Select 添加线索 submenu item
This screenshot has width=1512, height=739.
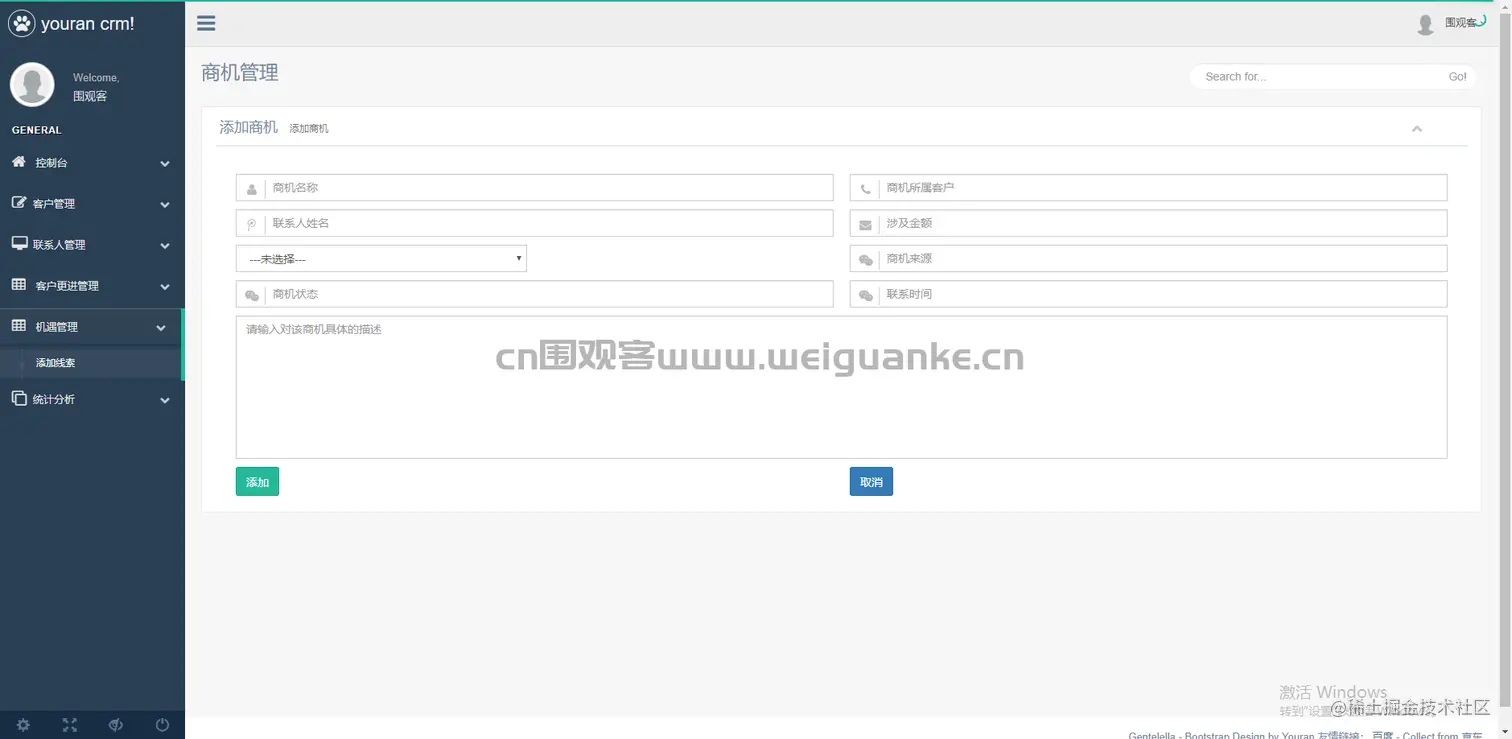click(56, 363)
